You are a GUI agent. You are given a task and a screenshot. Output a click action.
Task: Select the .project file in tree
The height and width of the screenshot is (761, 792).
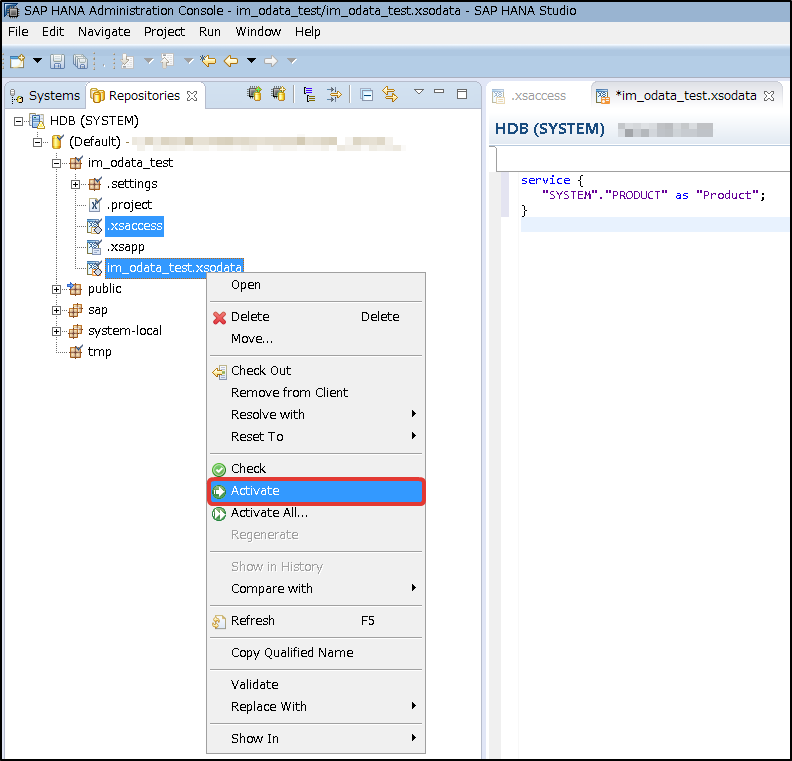click(x=129, y=205)
